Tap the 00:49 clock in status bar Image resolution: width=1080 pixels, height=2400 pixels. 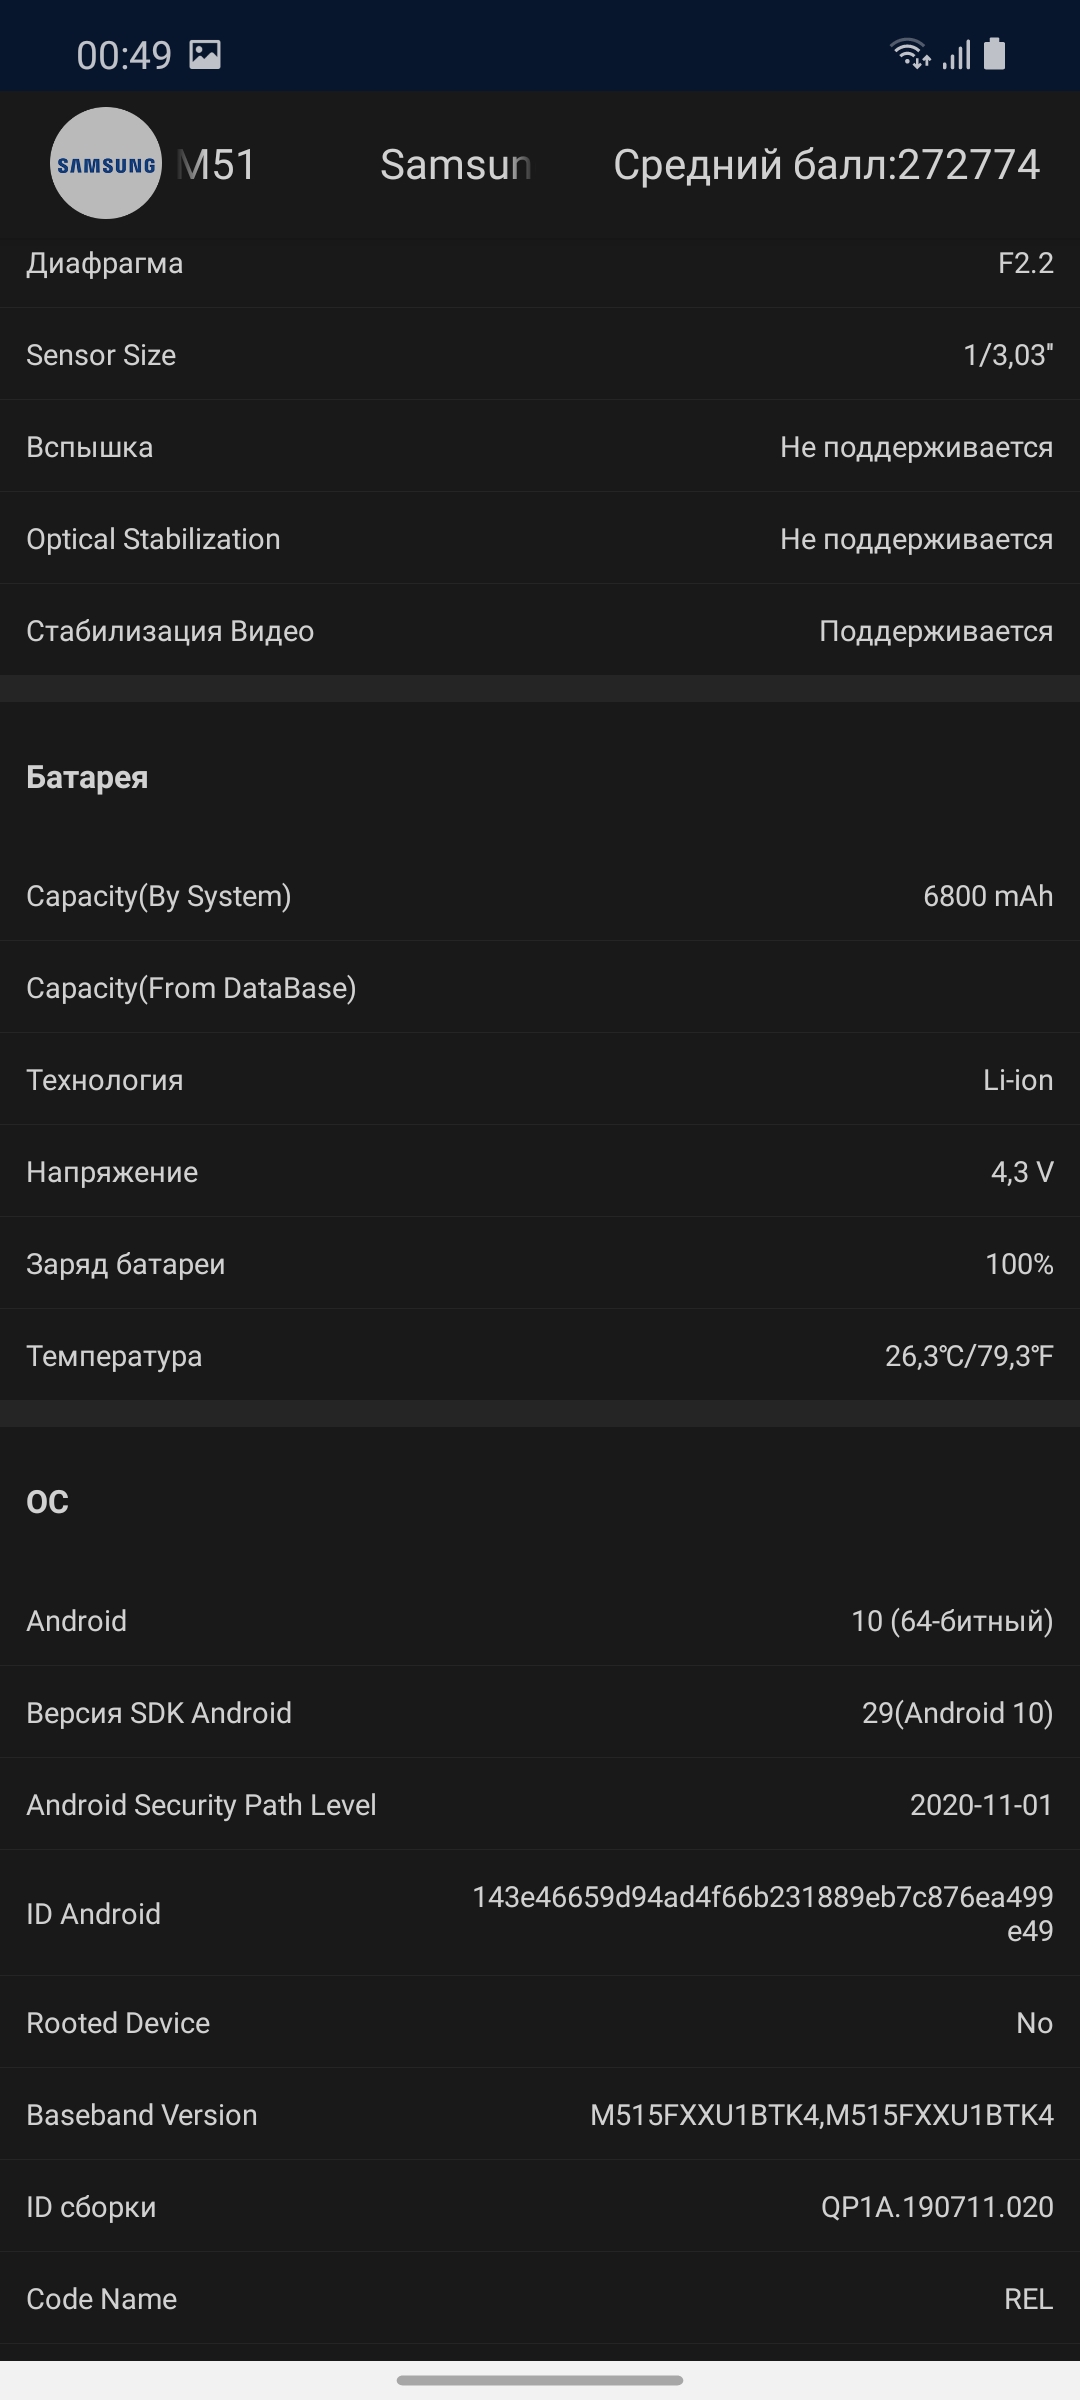tap(124, 56)
